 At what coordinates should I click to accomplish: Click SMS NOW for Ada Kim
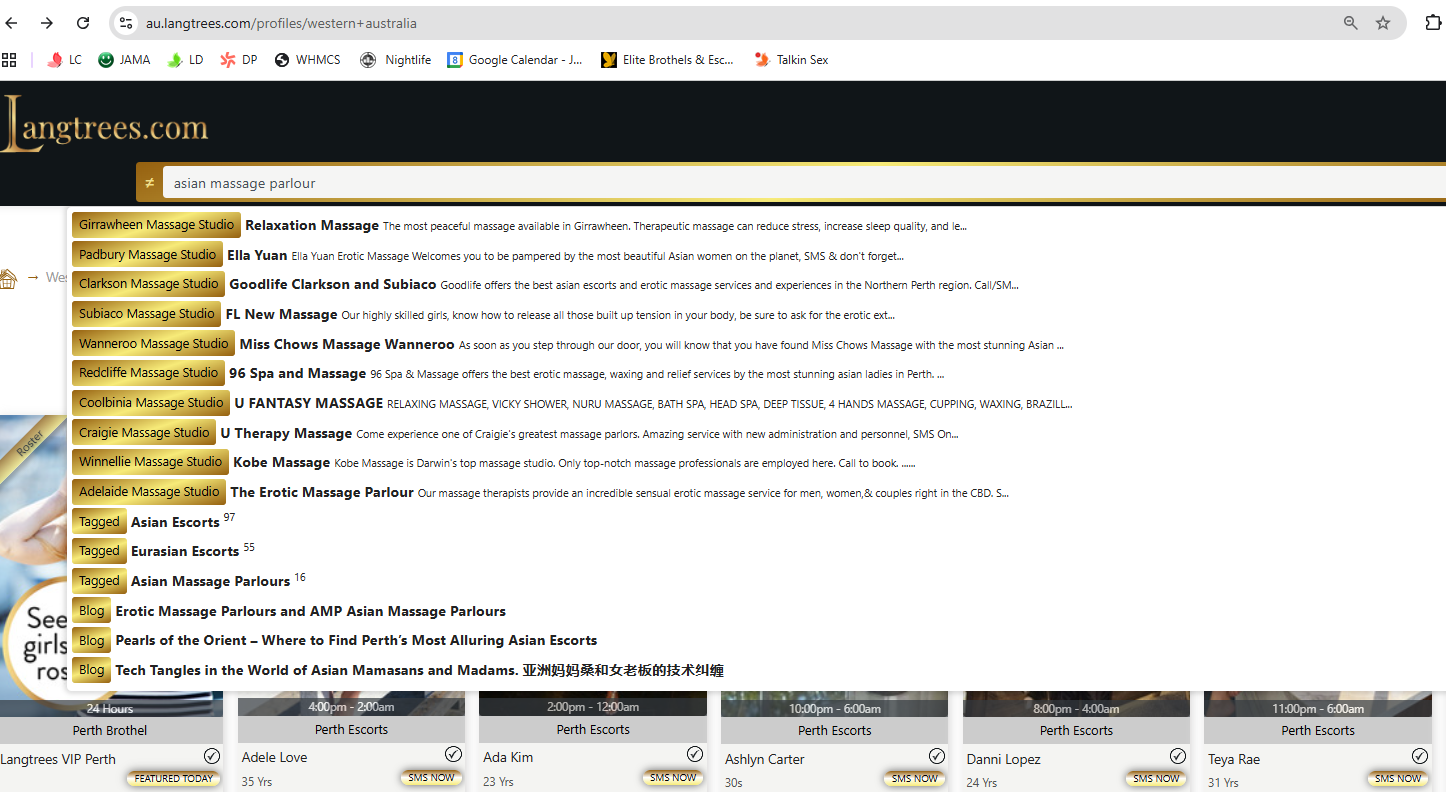672,777
